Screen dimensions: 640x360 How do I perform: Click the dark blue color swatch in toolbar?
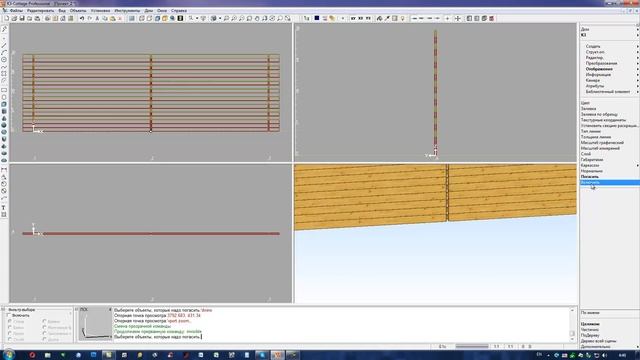coord(317,18)
